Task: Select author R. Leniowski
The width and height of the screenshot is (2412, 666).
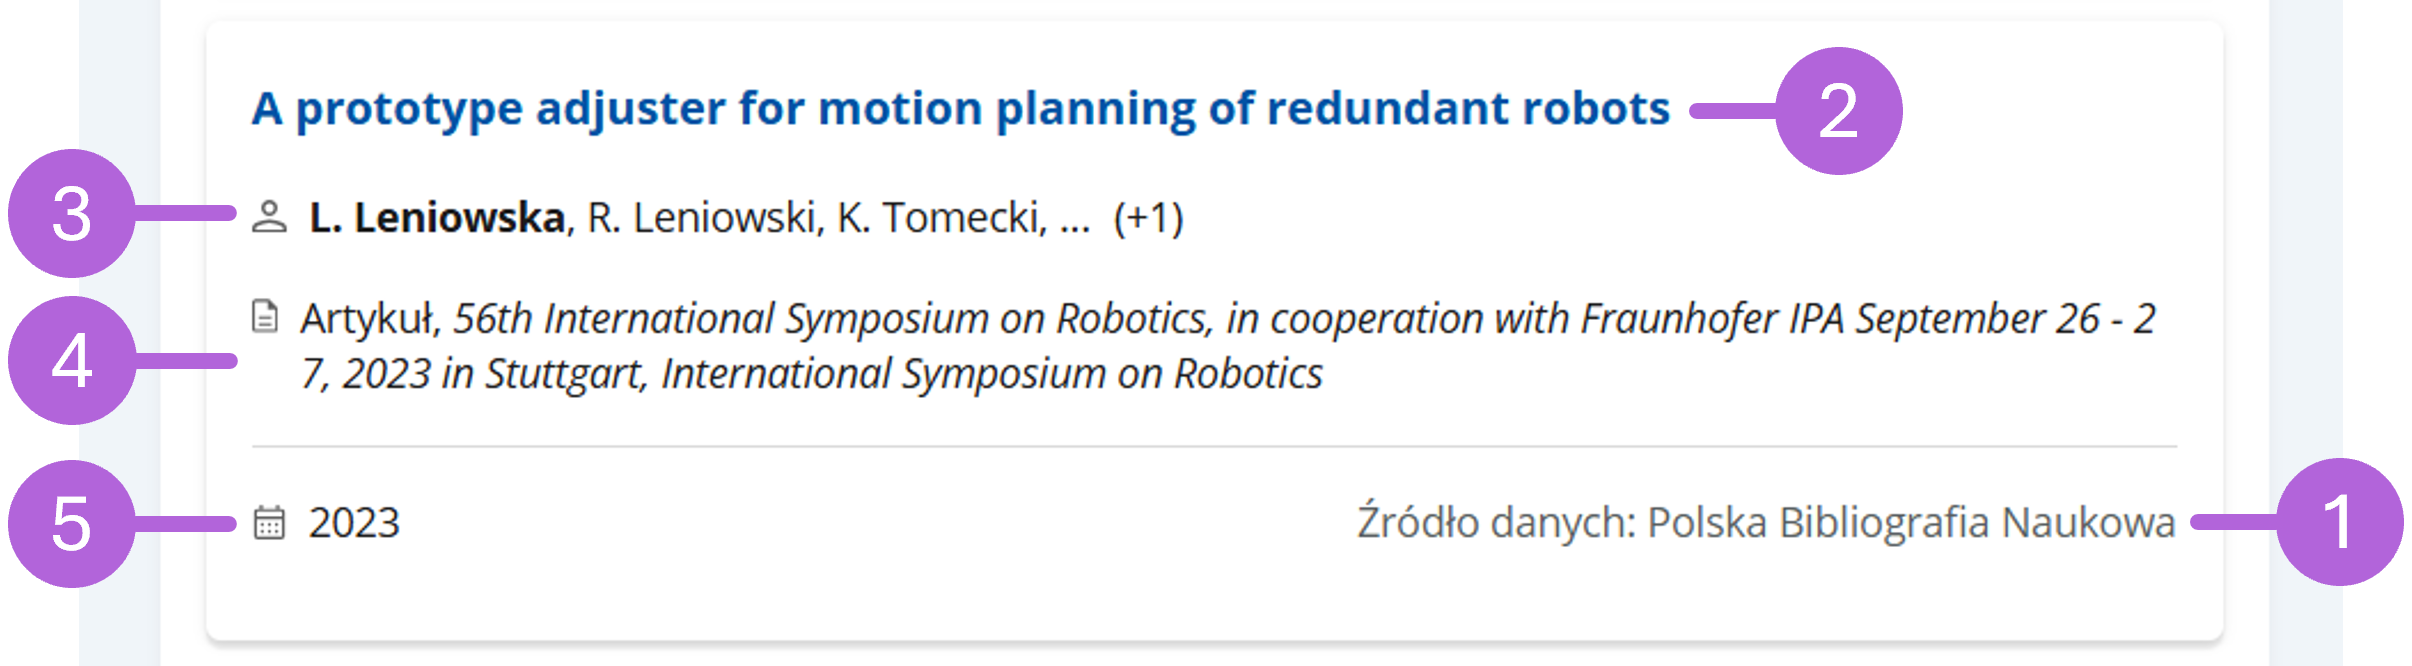Action: tap(703, 218)
